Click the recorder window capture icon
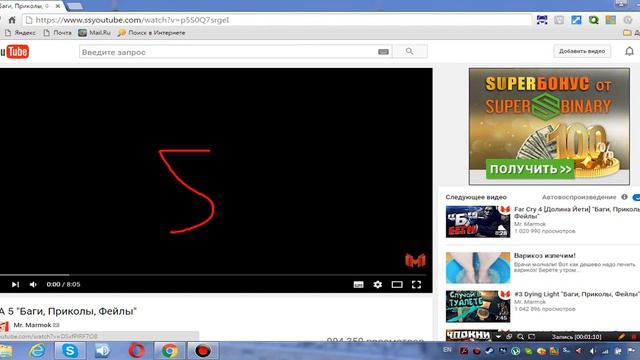The height and width of the screenshot is (360, 640). tap(531, 337)
